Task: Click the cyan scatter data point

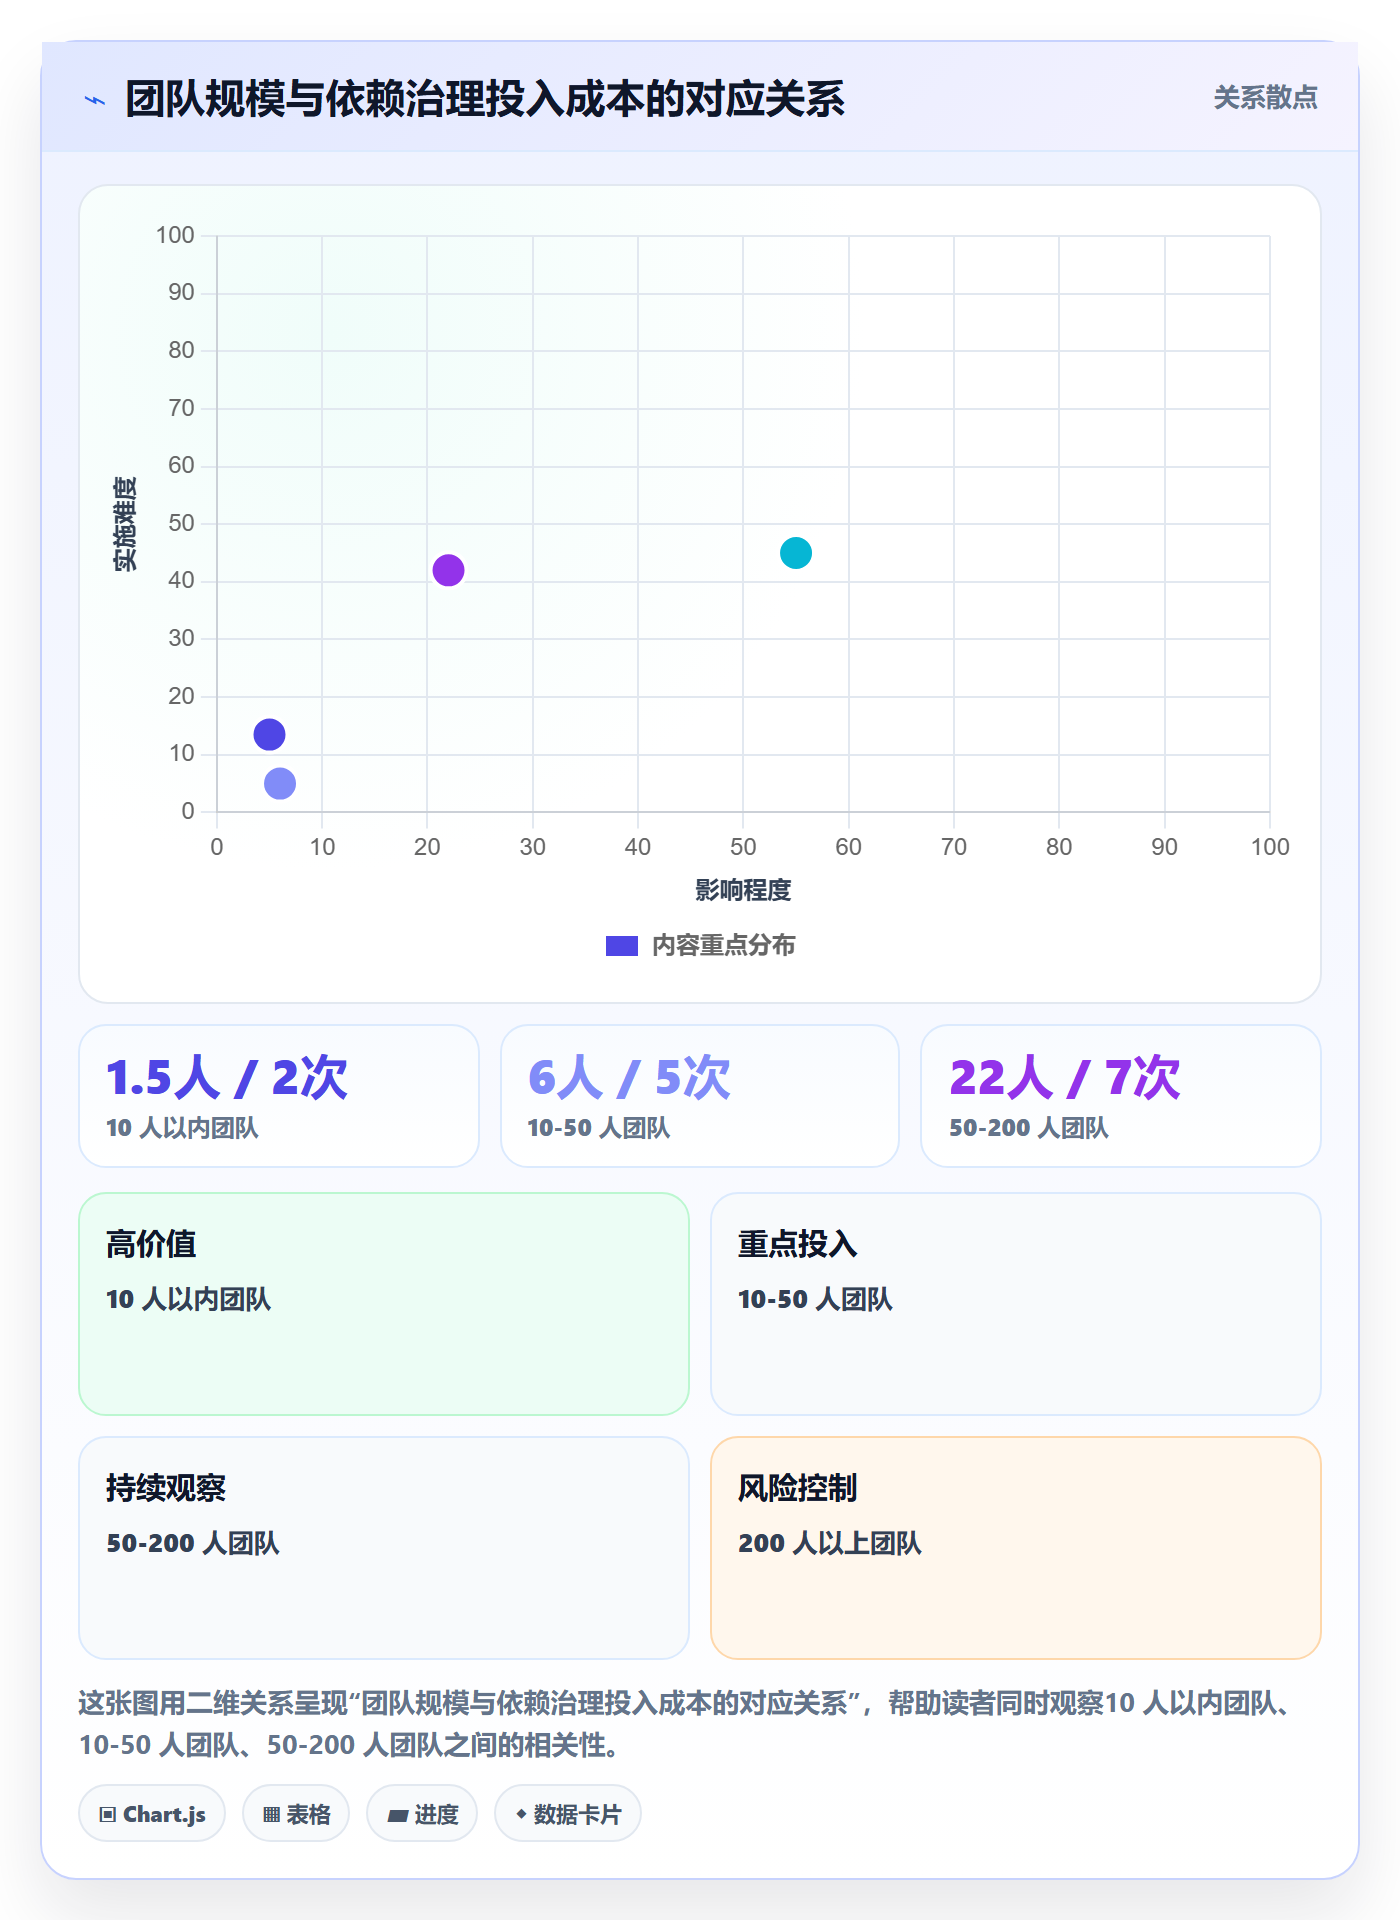Action: [x=796, y=552]
